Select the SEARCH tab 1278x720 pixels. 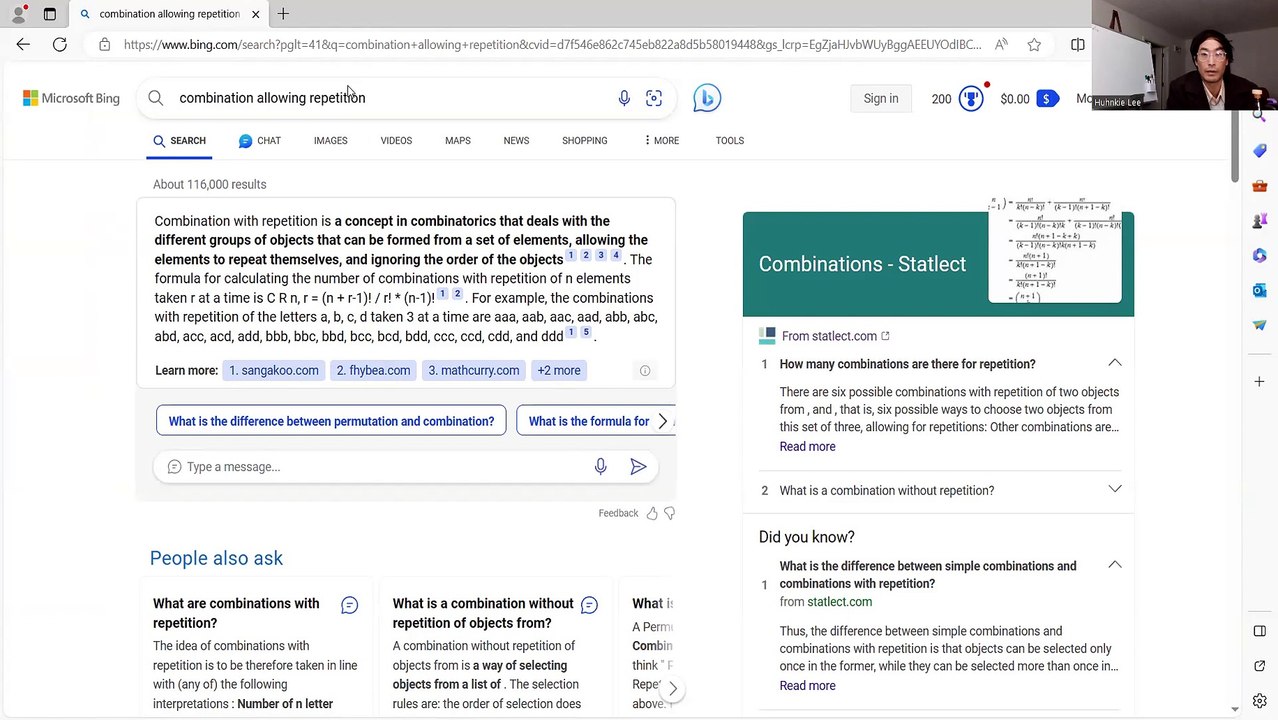pyautogui.click(x=179, y=141)
